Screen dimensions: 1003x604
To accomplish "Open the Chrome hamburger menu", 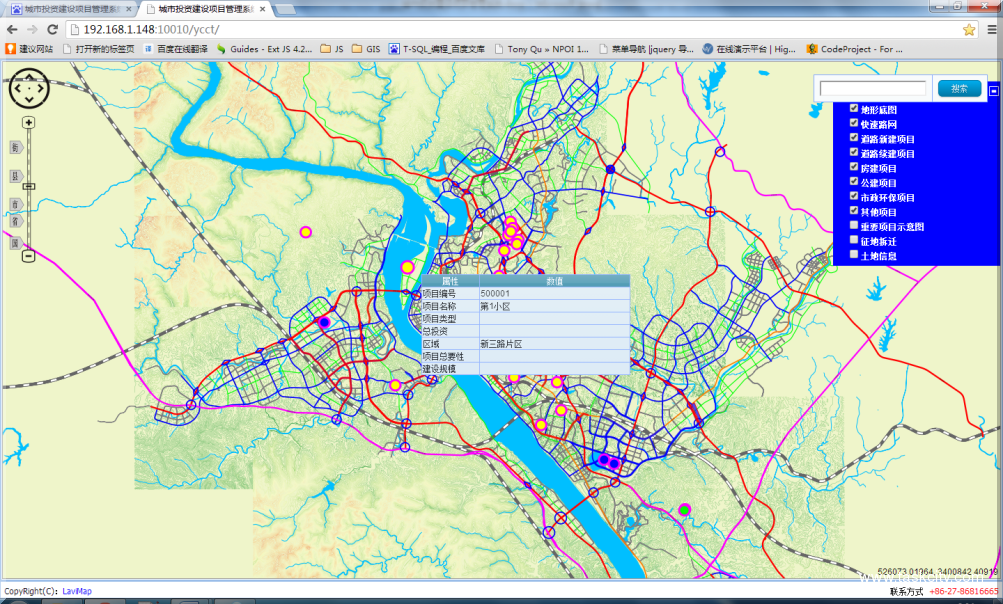I will pos(991,29).
